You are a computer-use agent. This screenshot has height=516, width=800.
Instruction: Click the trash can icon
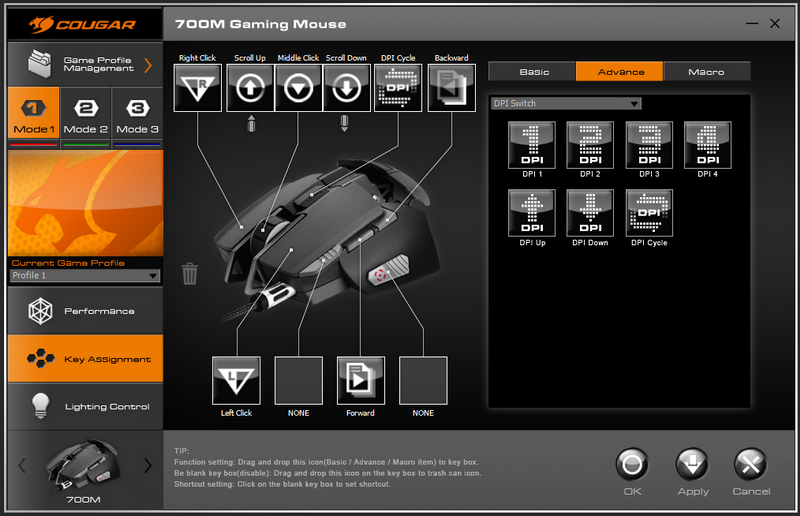(190, 274)
